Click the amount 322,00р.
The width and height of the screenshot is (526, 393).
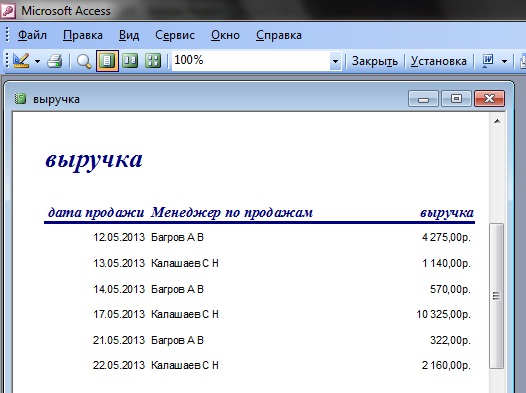(x=450, y=340)
